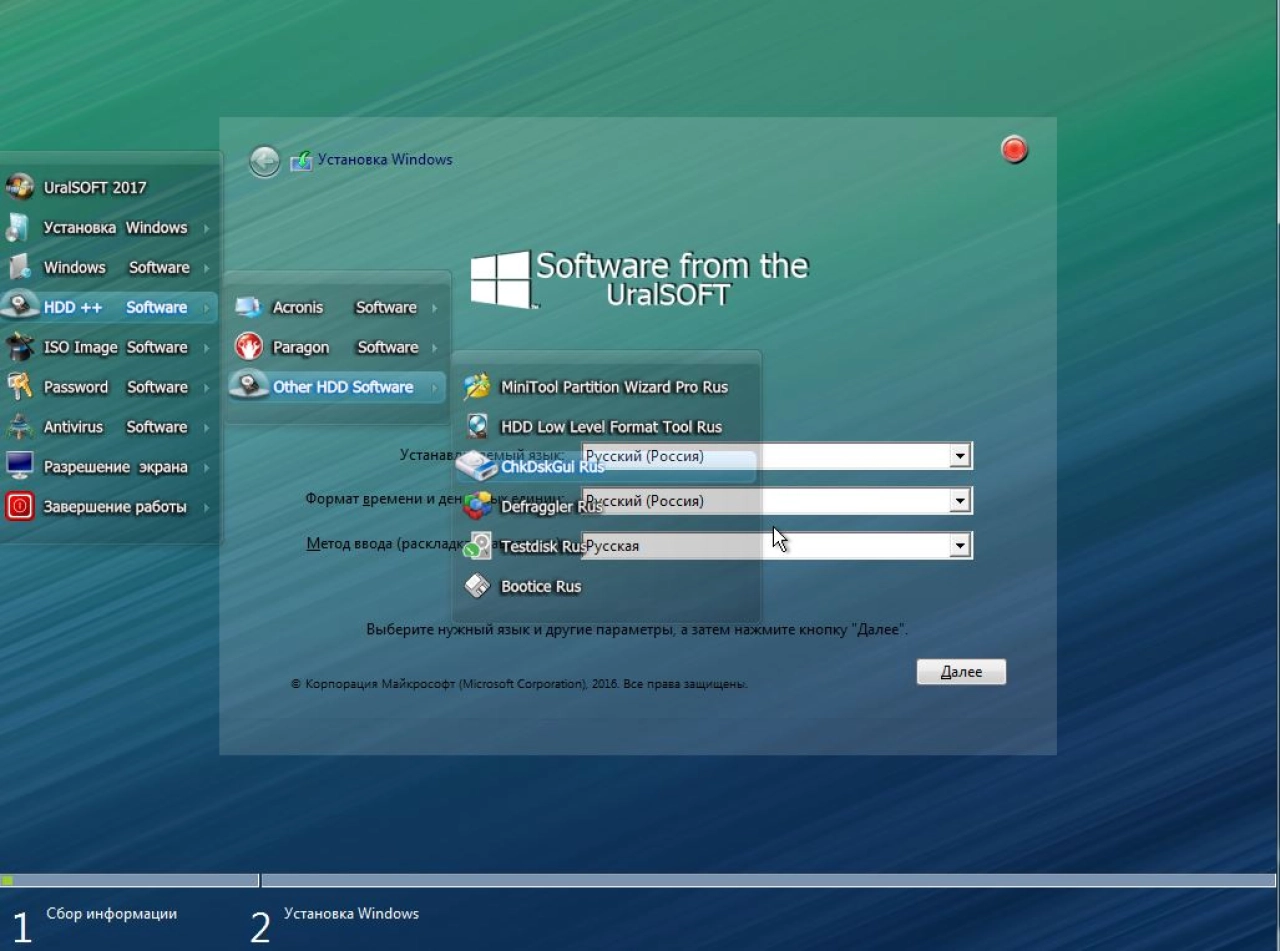Launch ChkDskGui Rus

606,467
